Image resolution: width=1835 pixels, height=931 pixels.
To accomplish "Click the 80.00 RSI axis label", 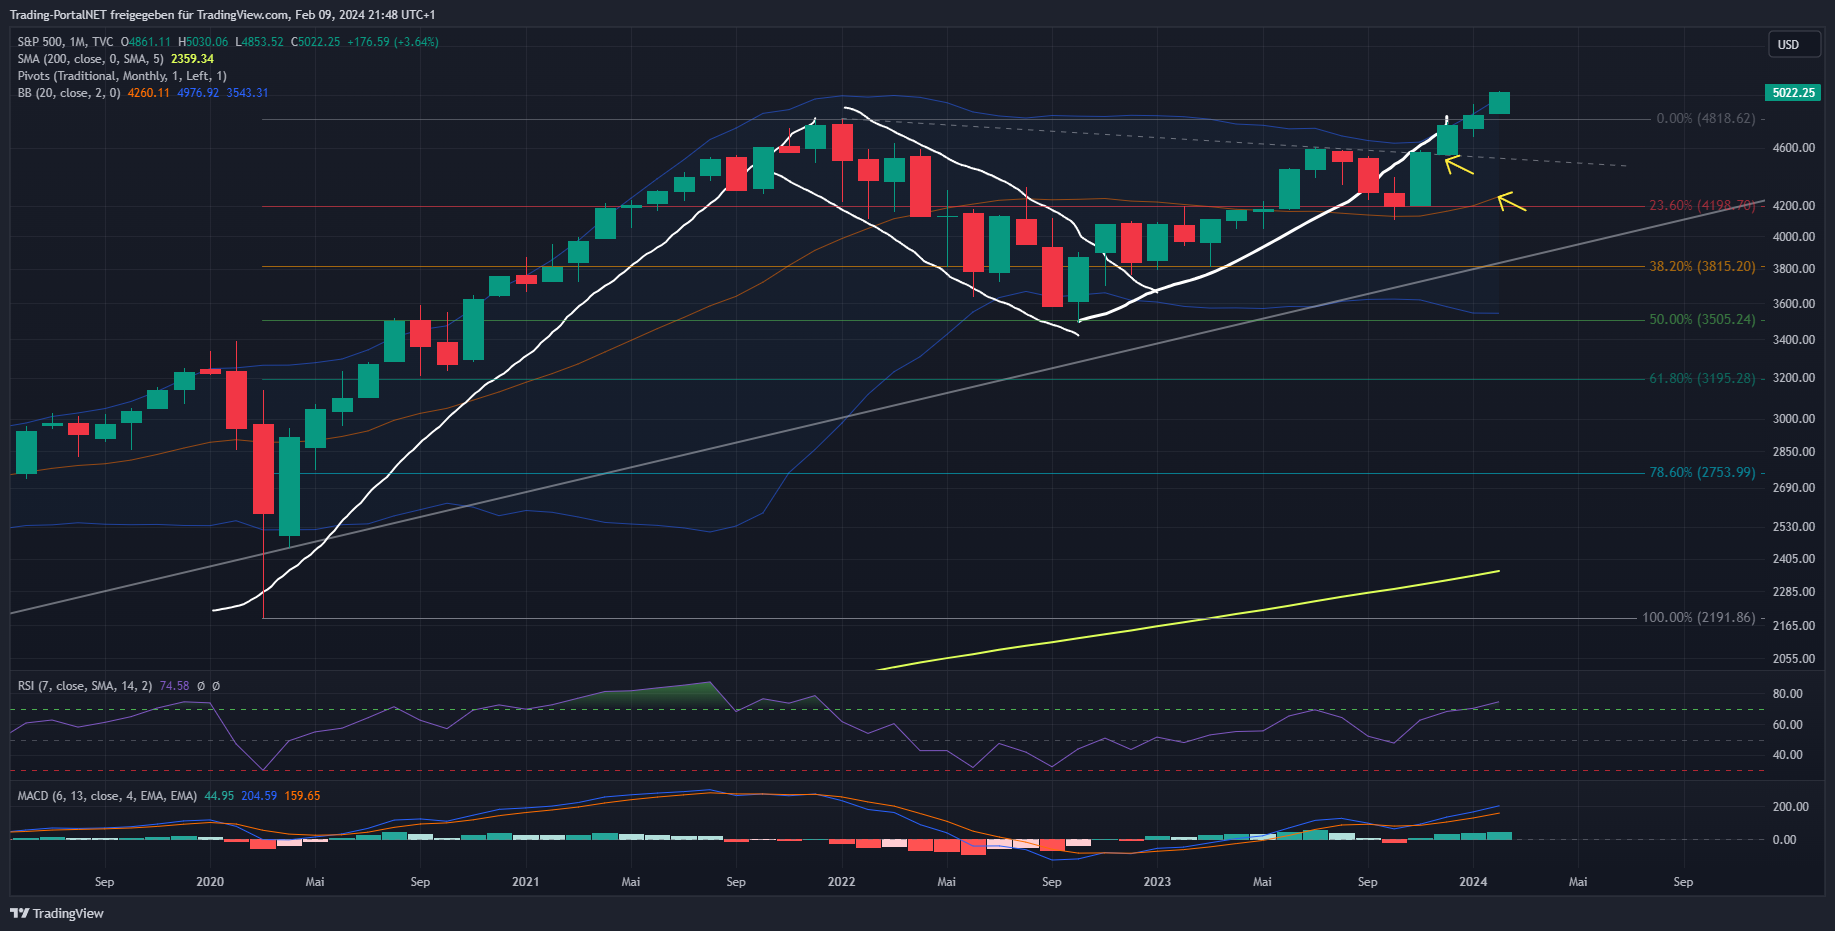I will point(1787,694).
